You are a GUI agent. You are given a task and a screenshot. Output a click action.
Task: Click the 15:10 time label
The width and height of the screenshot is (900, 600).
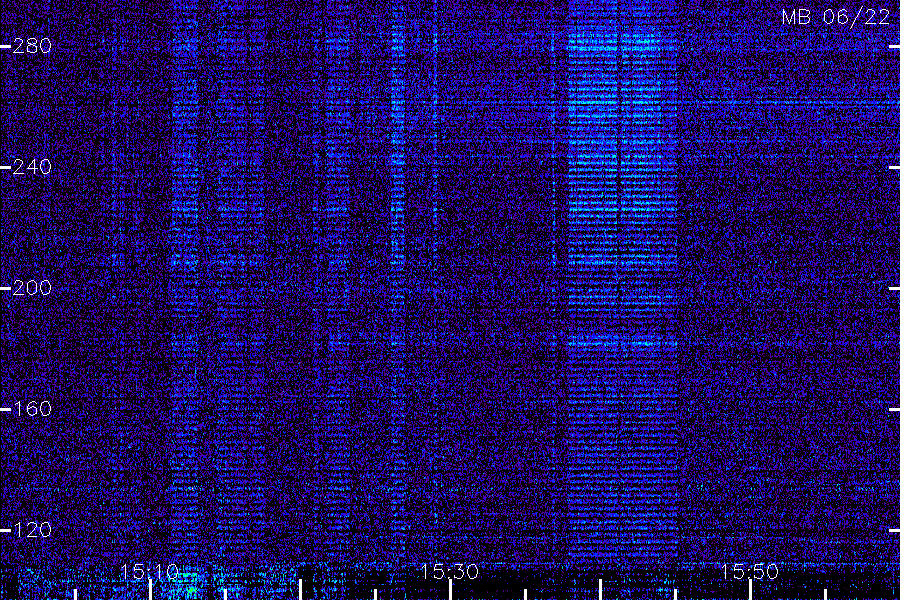[x=150, y=571]
